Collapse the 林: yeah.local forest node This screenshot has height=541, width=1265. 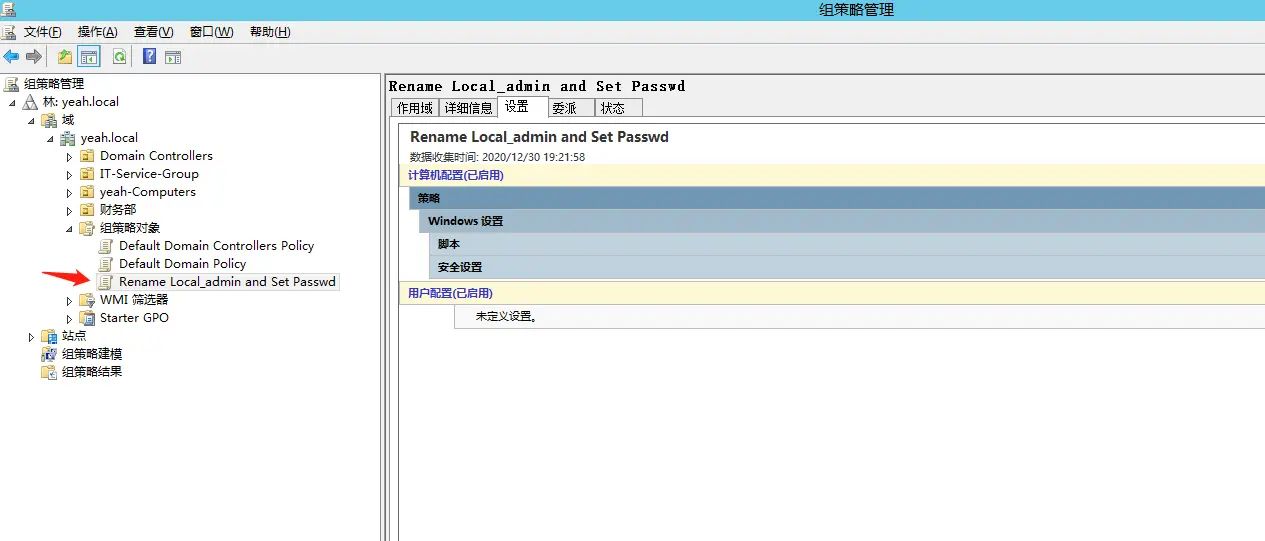(13, 103)
